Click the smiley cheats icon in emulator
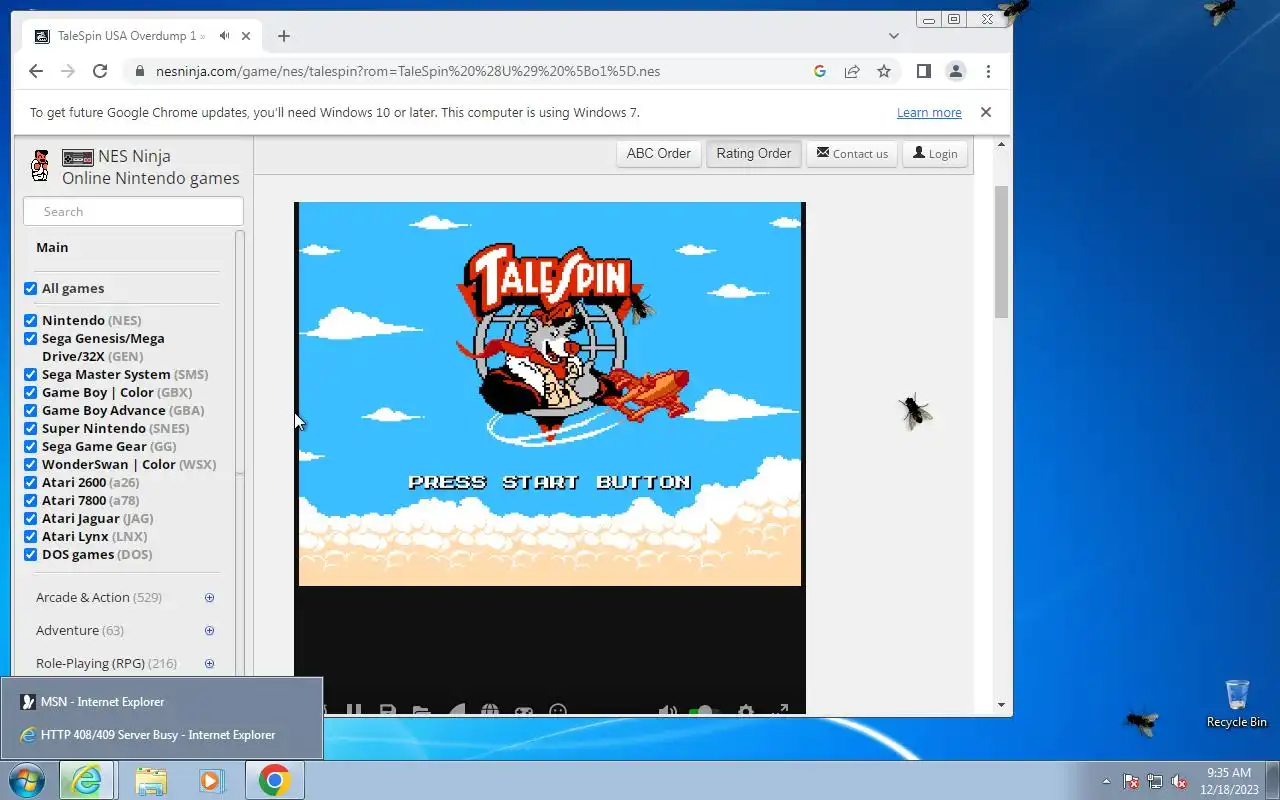This screenshot has width=1280, height=800. pyautogui.click(x=558, y=711)
